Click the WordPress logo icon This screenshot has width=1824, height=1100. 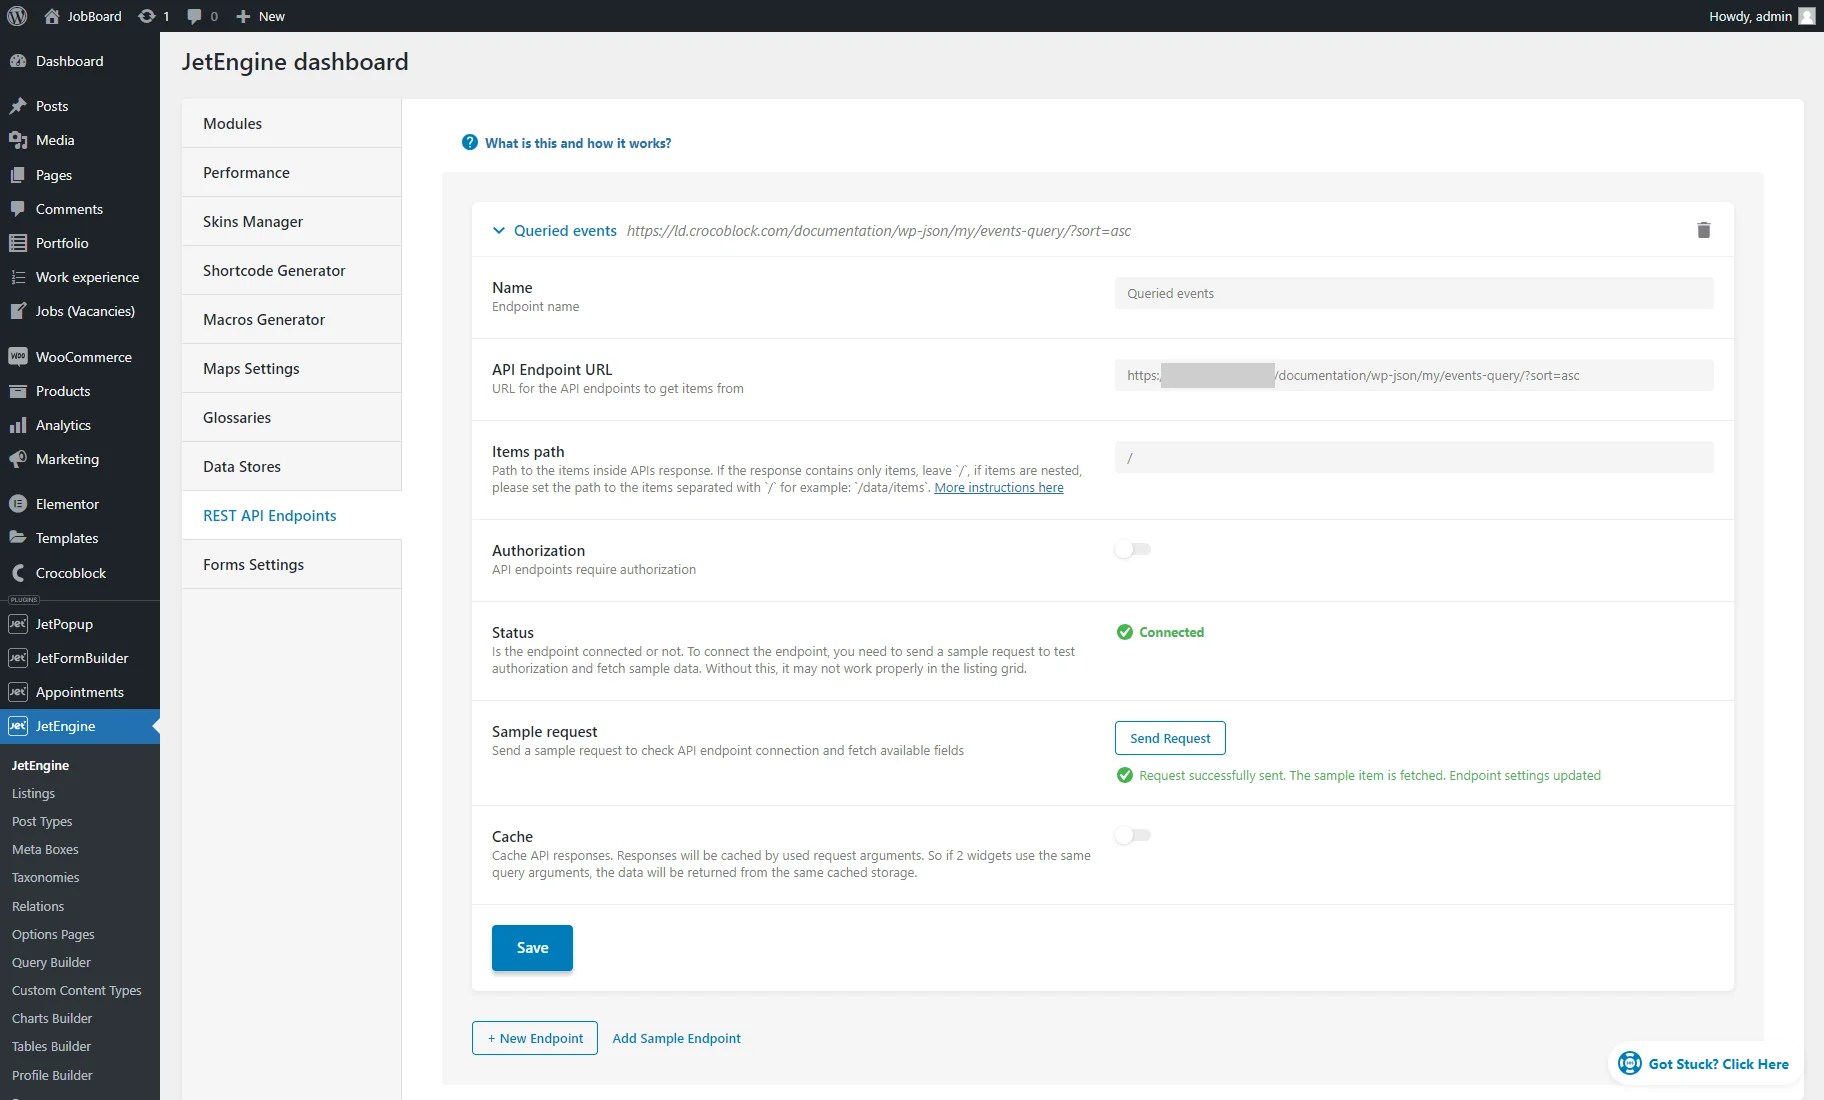pyautogui.click(x=17, y=16)
